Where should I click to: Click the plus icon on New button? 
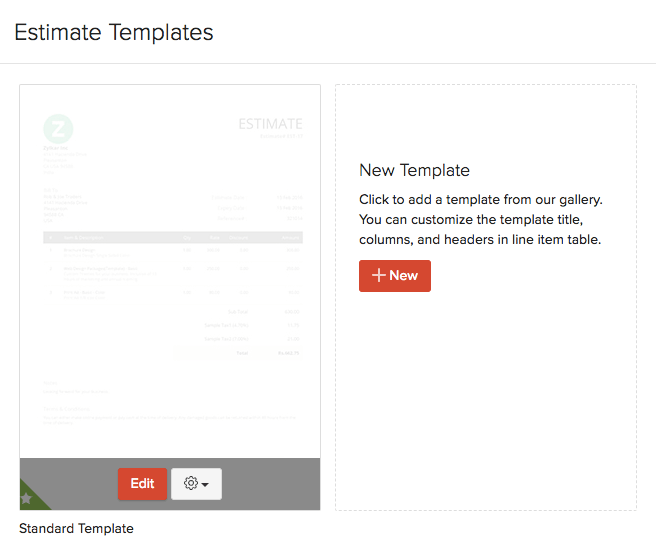click(379, 276)
